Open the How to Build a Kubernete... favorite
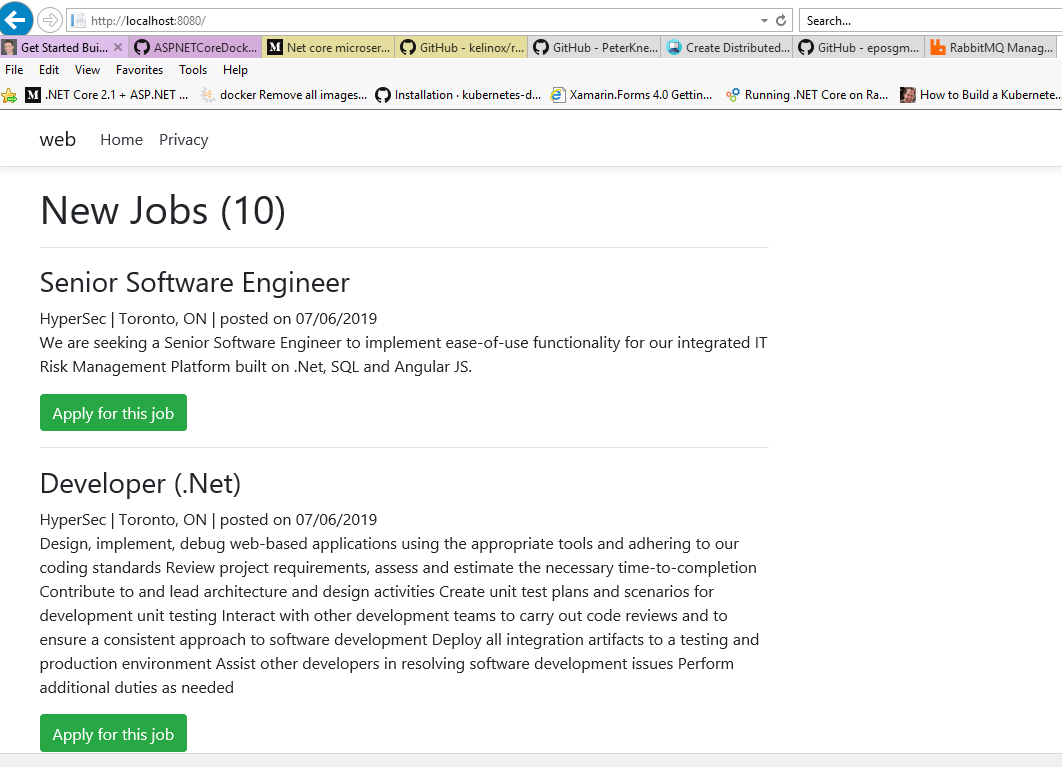 [981, 95]
